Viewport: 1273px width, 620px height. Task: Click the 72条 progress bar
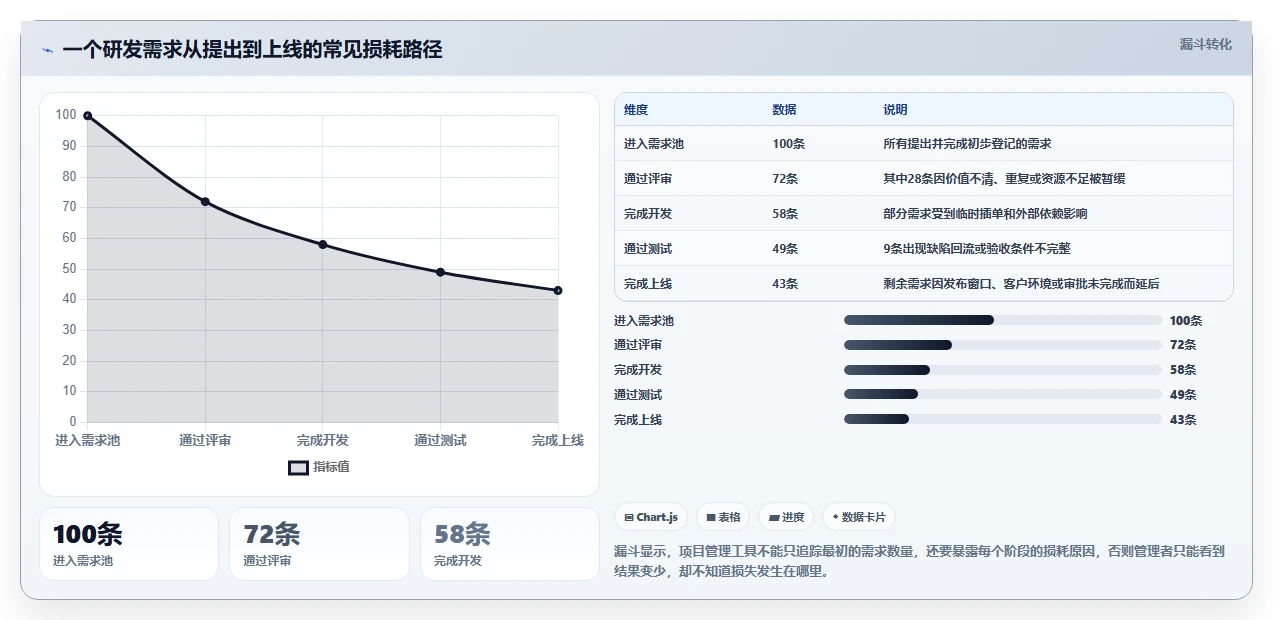click(1003, 345)
